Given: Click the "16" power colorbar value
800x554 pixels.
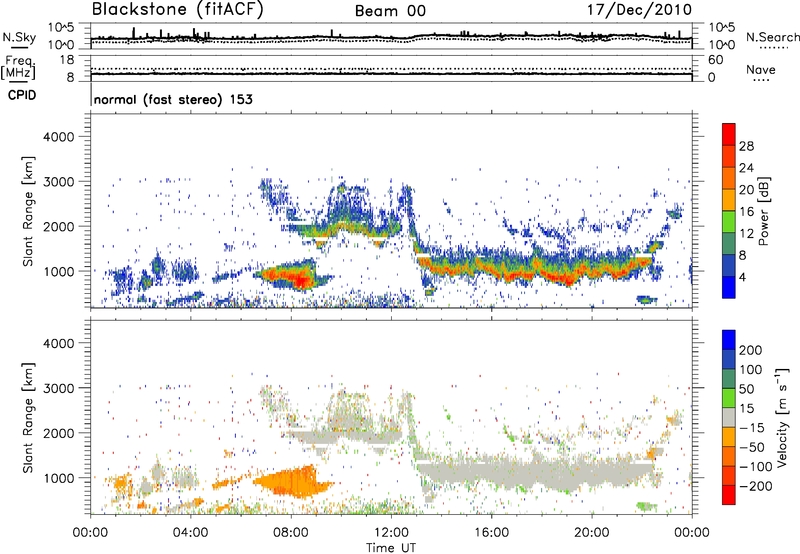Looking at the screenshot, I should point(746,212).
